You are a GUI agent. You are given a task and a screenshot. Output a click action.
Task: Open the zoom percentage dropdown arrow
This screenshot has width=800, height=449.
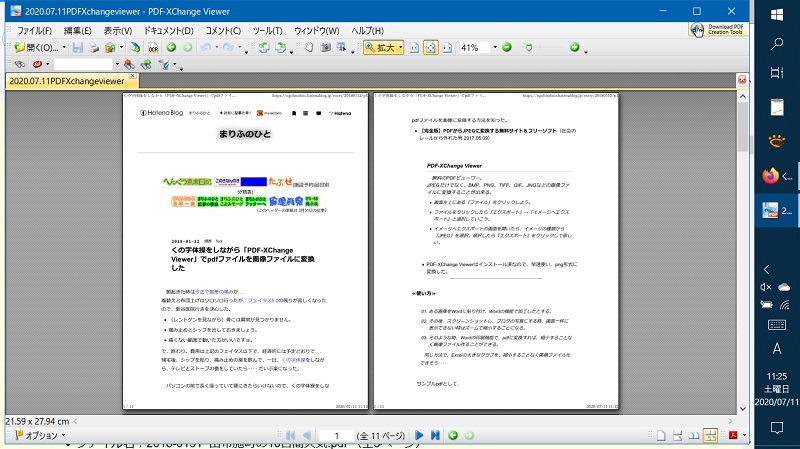494,47
